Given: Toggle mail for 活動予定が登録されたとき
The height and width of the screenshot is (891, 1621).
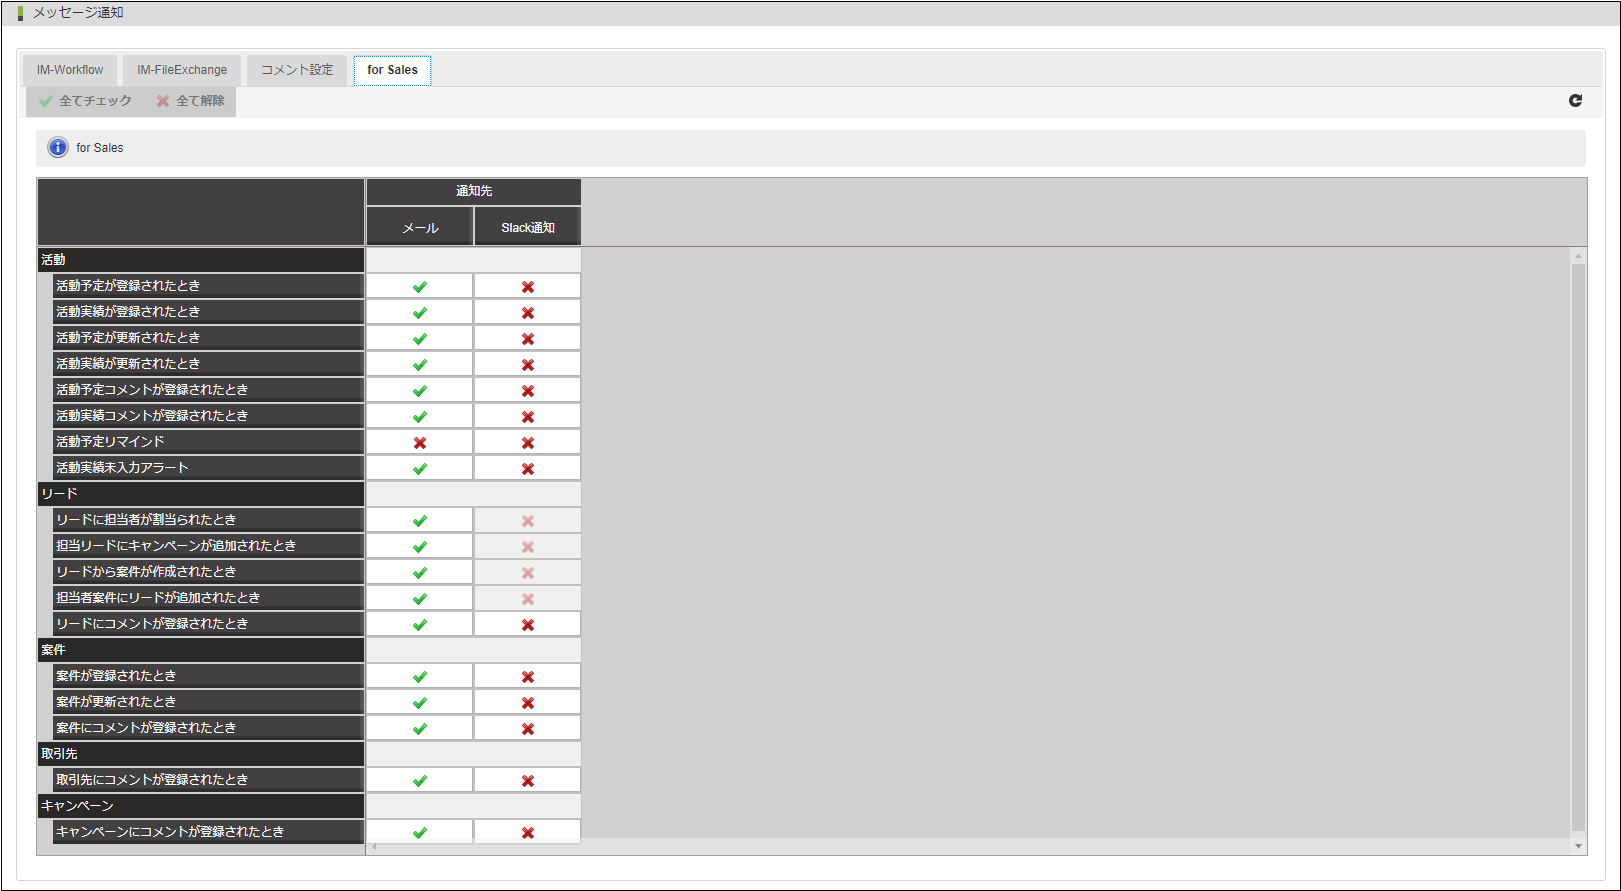Looking at the screenshot, I should (x=420, y=286).
